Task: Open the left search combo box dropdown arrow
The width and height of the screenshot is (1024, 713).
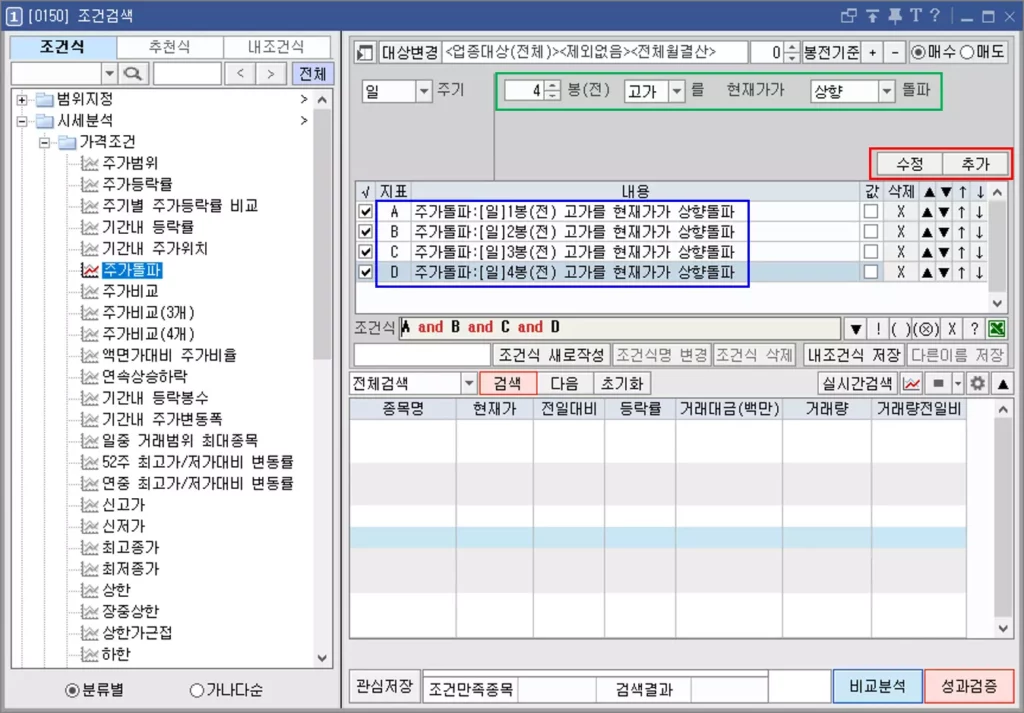Action: click(x=109, y=73)
